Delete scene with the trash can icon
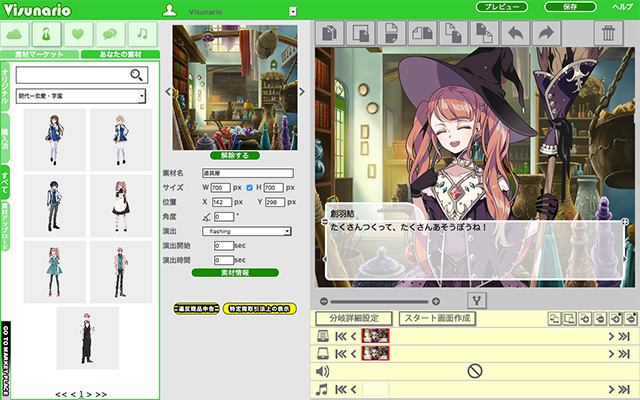 [x=608, y=34]
